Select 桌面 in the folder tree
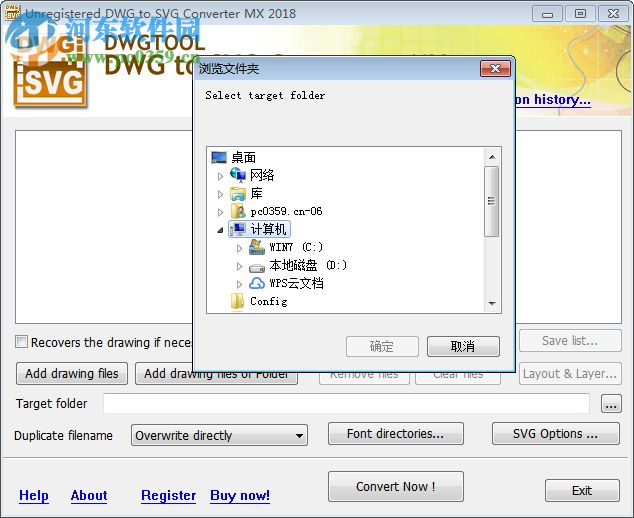This screenshot has width=634, height=518. (243, 157)
